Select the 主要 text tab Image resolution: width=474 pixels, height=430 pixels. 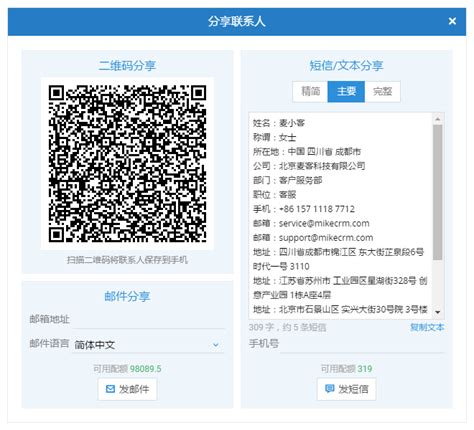346,91
